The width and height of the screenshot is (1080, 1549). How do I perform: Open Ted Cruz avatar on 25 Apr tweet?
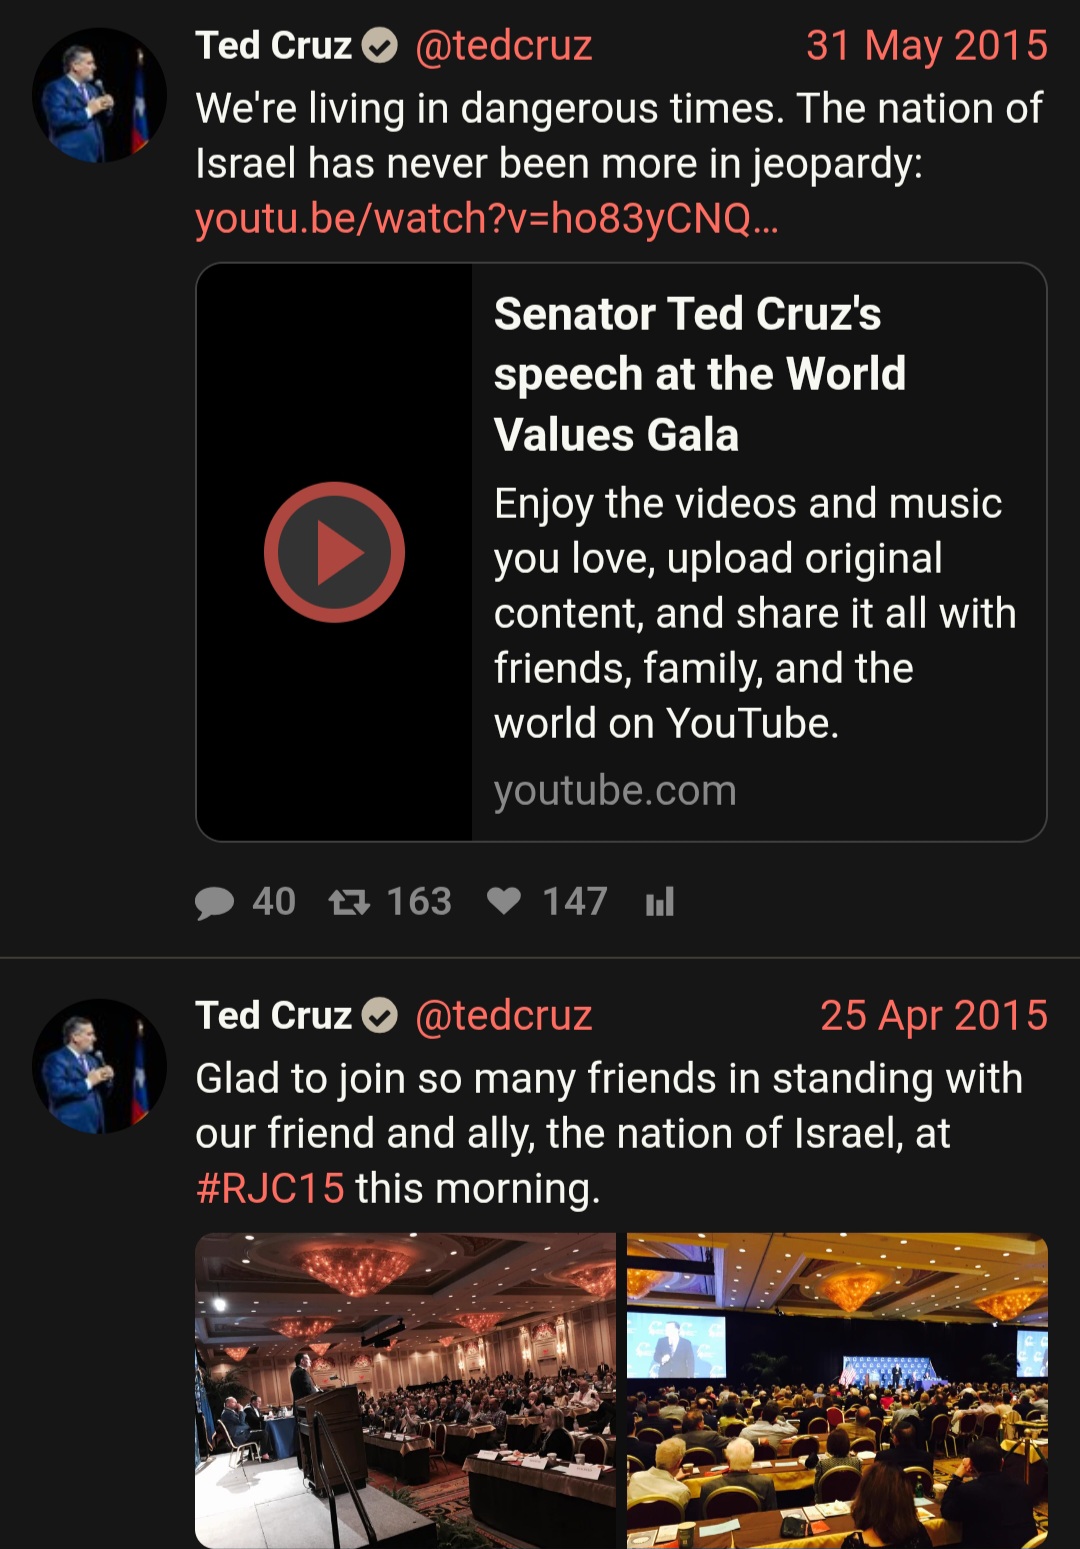click(x=99, y=1065)
